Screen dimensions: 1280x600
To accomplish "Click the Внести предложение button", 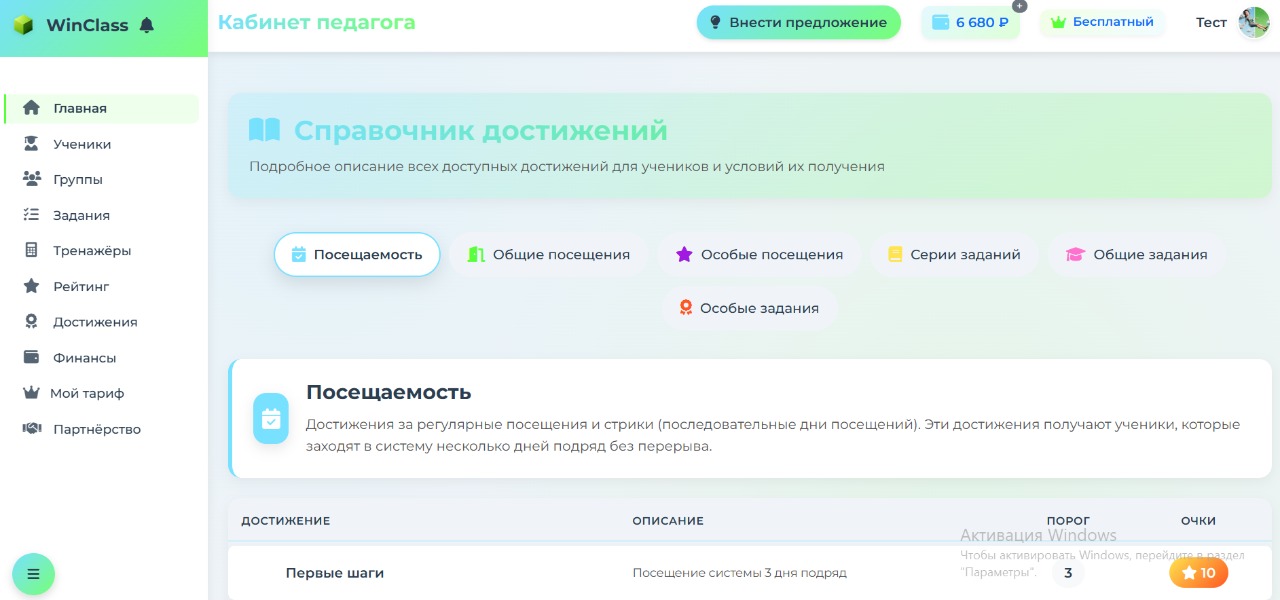I will click(x=798, y=21).
